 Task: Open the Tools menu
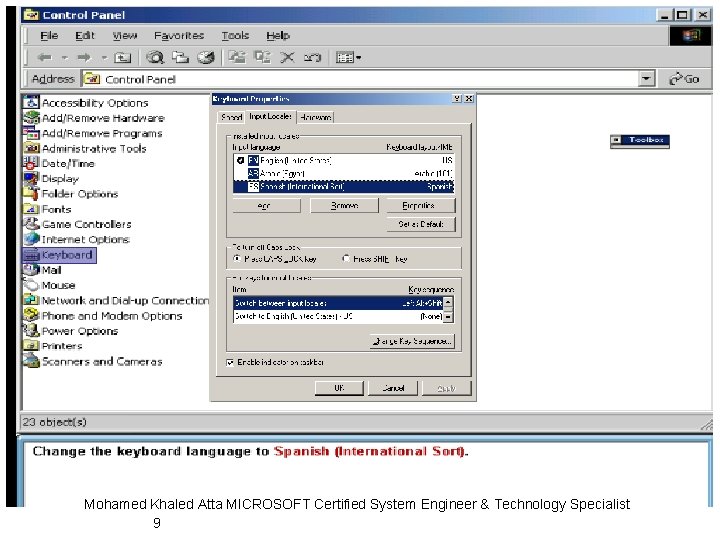(235, 35)
